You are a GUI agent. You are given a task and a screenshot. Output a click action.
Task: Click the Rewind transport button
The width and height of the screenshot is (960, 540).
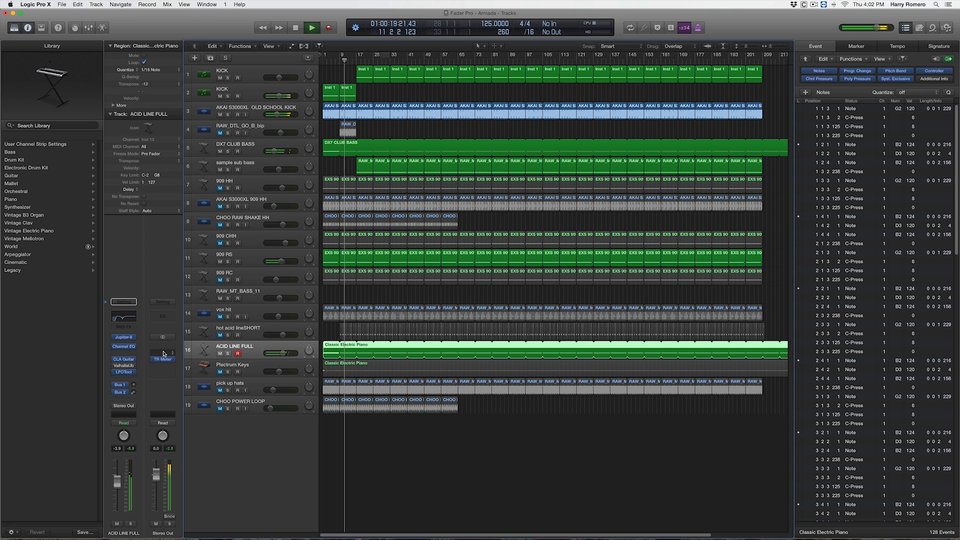(x=263, y=28)
